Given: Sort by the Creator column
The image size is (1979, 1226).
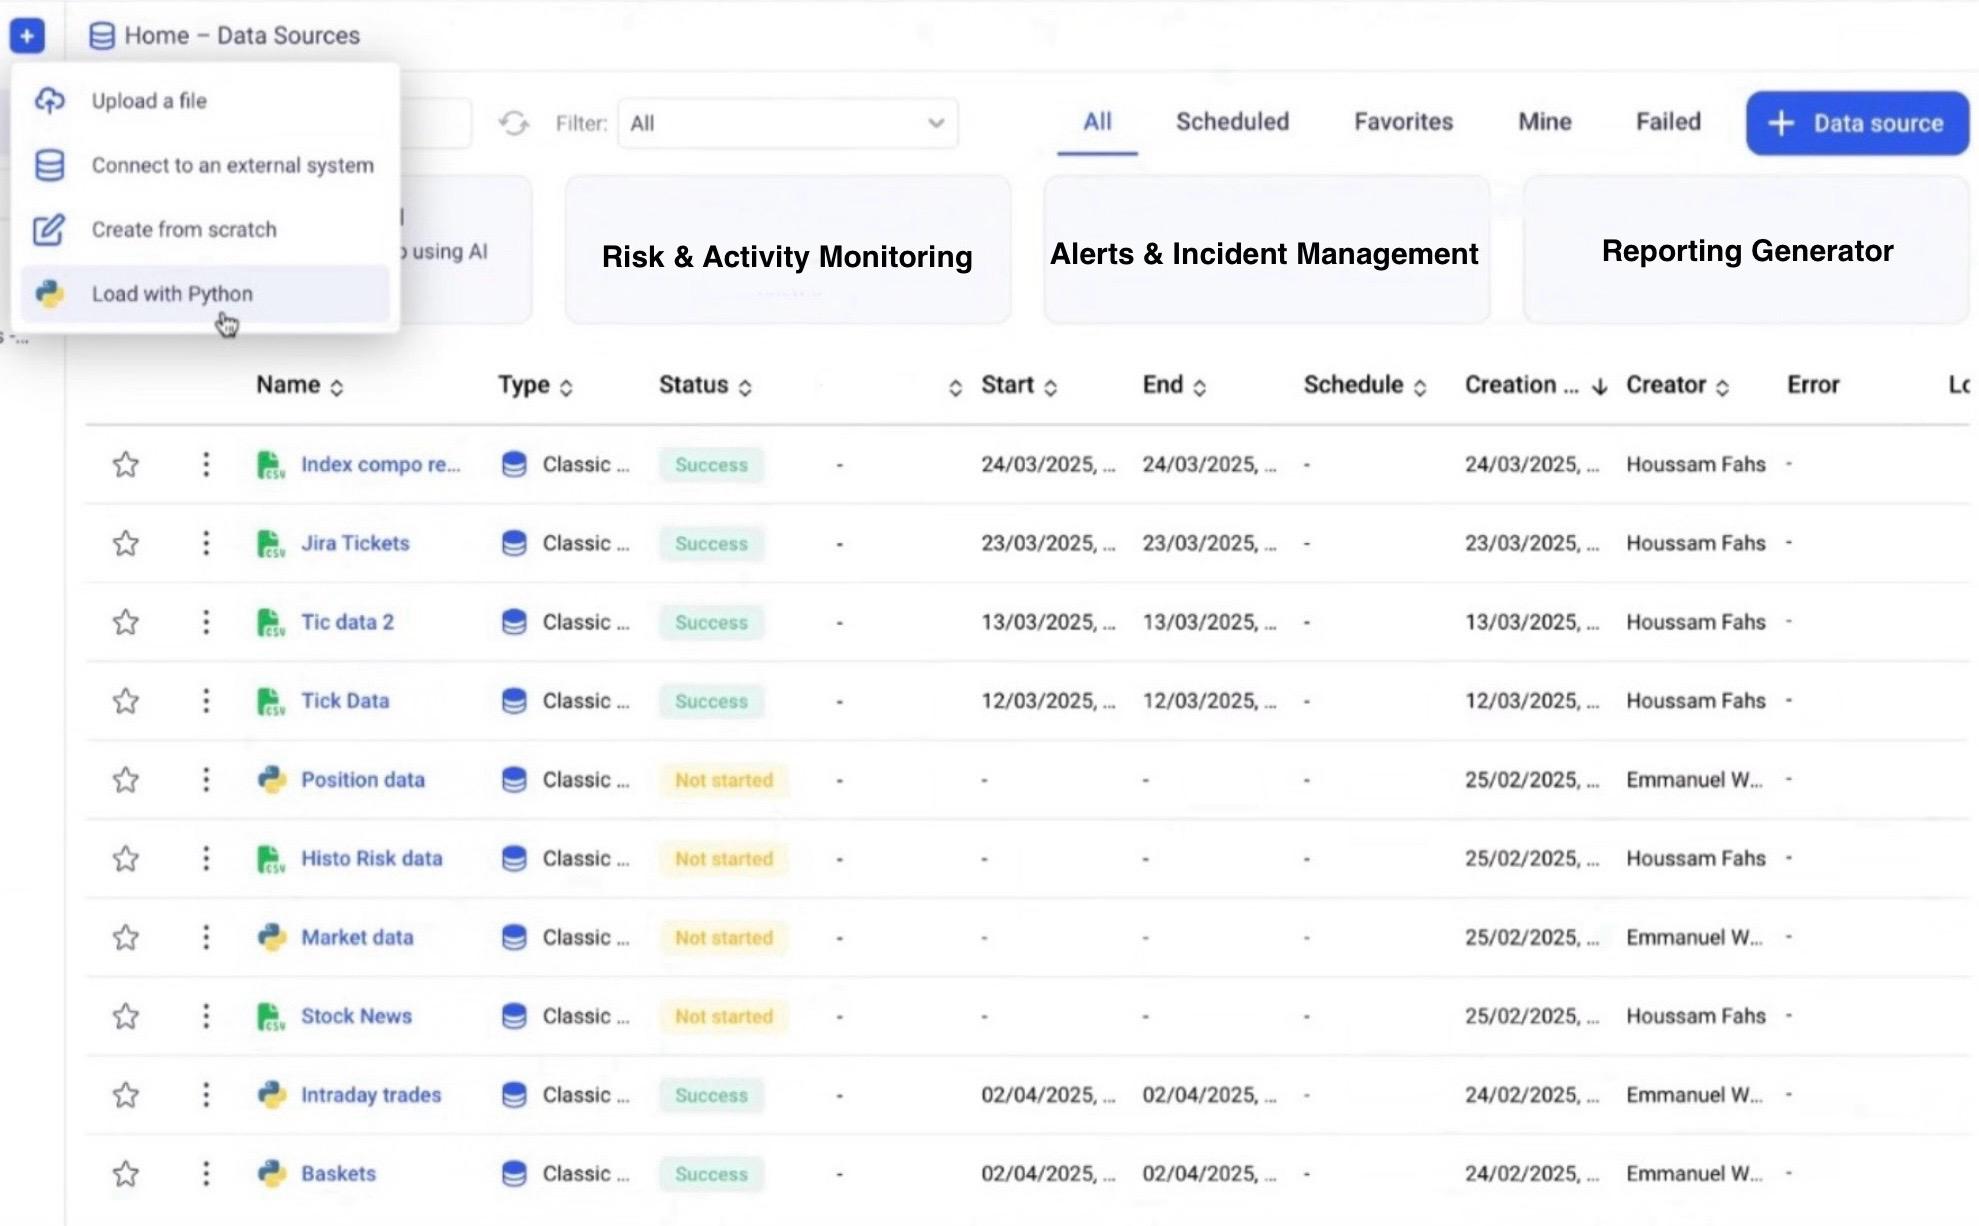Looking at the screenshot, I should (1677, 386).
